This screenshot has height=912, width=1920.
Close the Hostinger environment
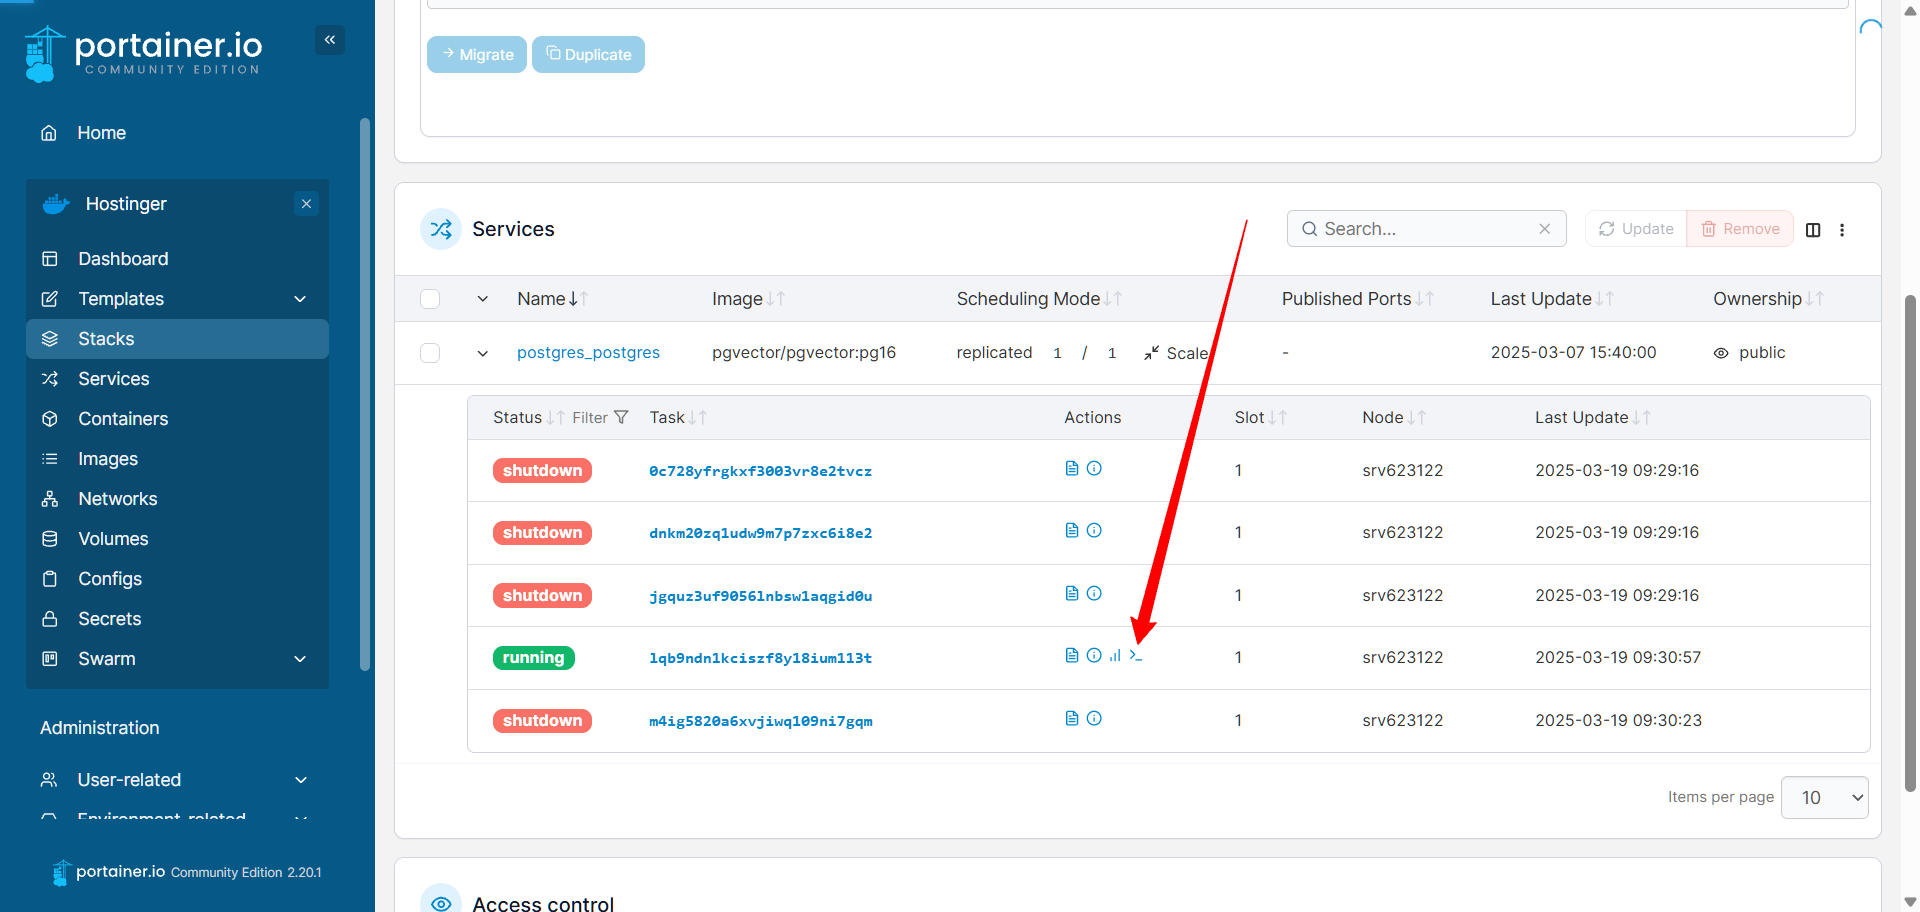point(307,204)
